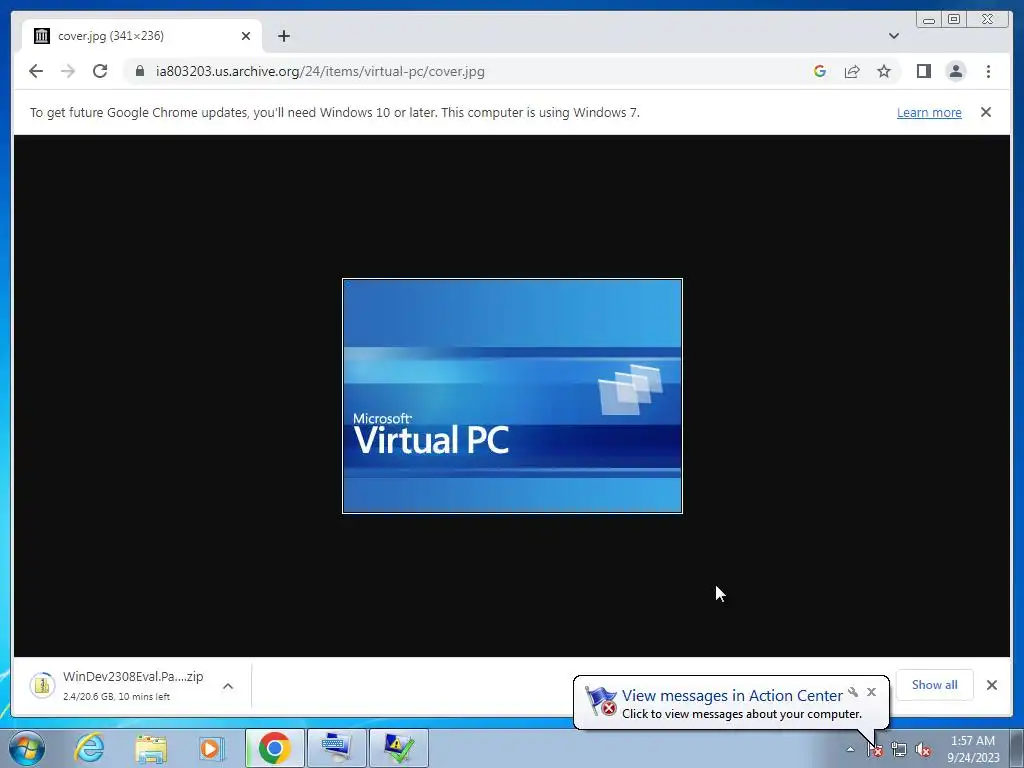The image size is (1024, 768).
Task: View site information lock icon
Action: pos(140,71)
